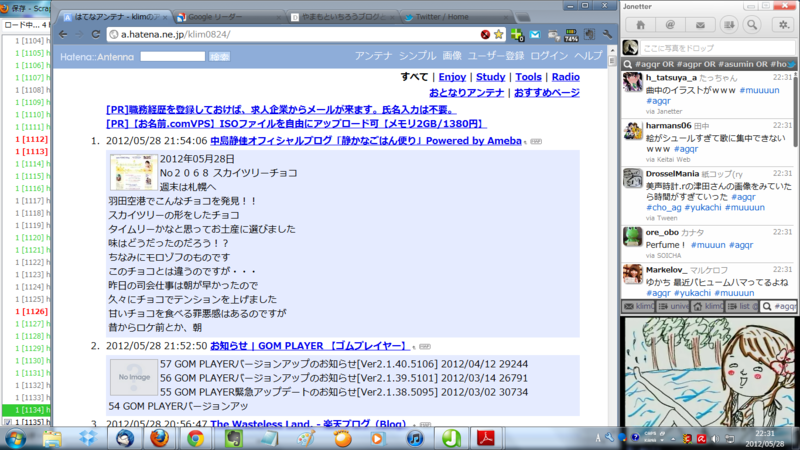Open Janetter direct messages envelope icon

pyautogui.click(x=700, y=24)
